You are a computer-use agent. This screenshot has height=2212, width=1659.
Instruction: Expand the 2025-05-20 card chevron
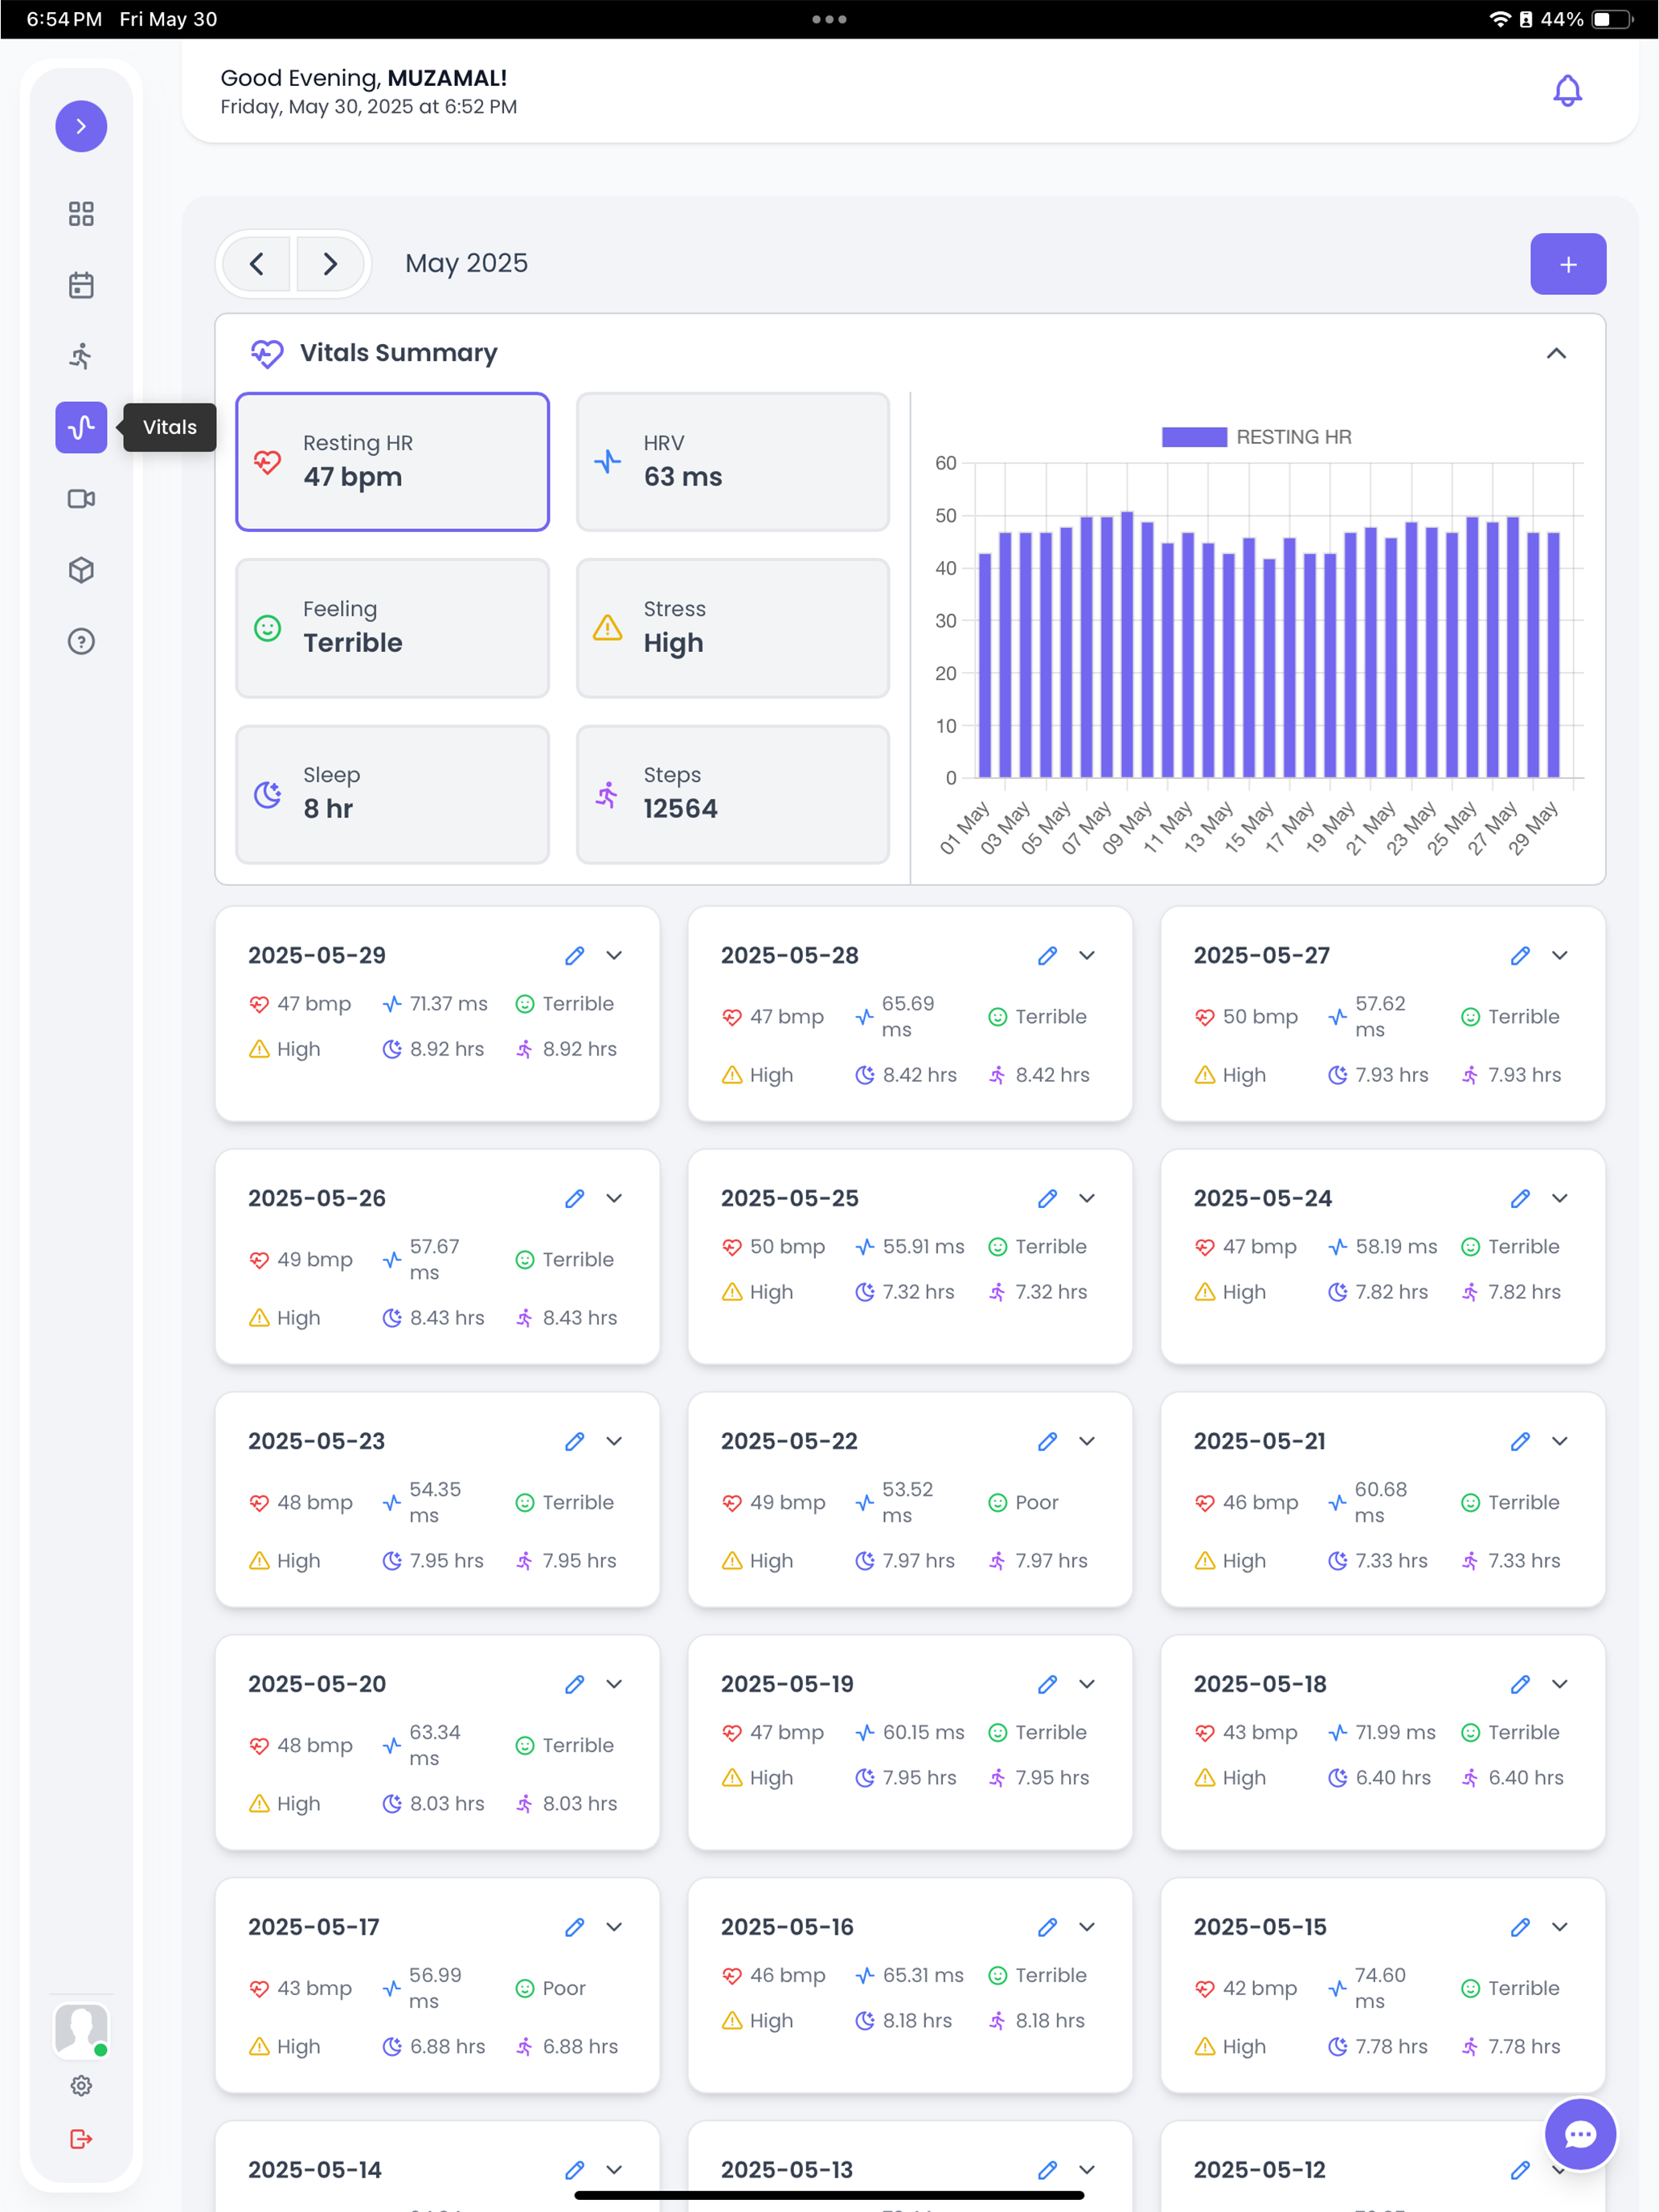pyautogui.click(x=614, y=1684)
